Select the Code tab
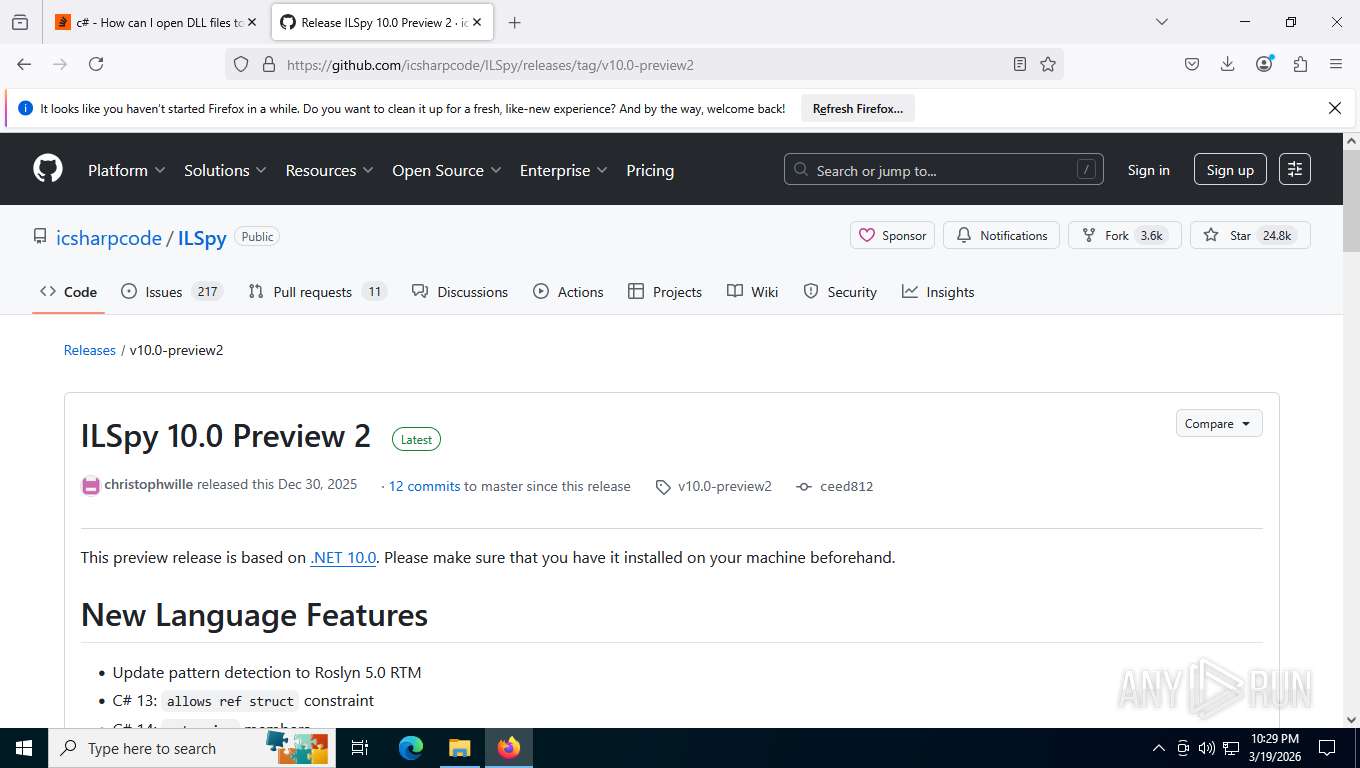Screen dimensions: 1360x768 [68, 292]
